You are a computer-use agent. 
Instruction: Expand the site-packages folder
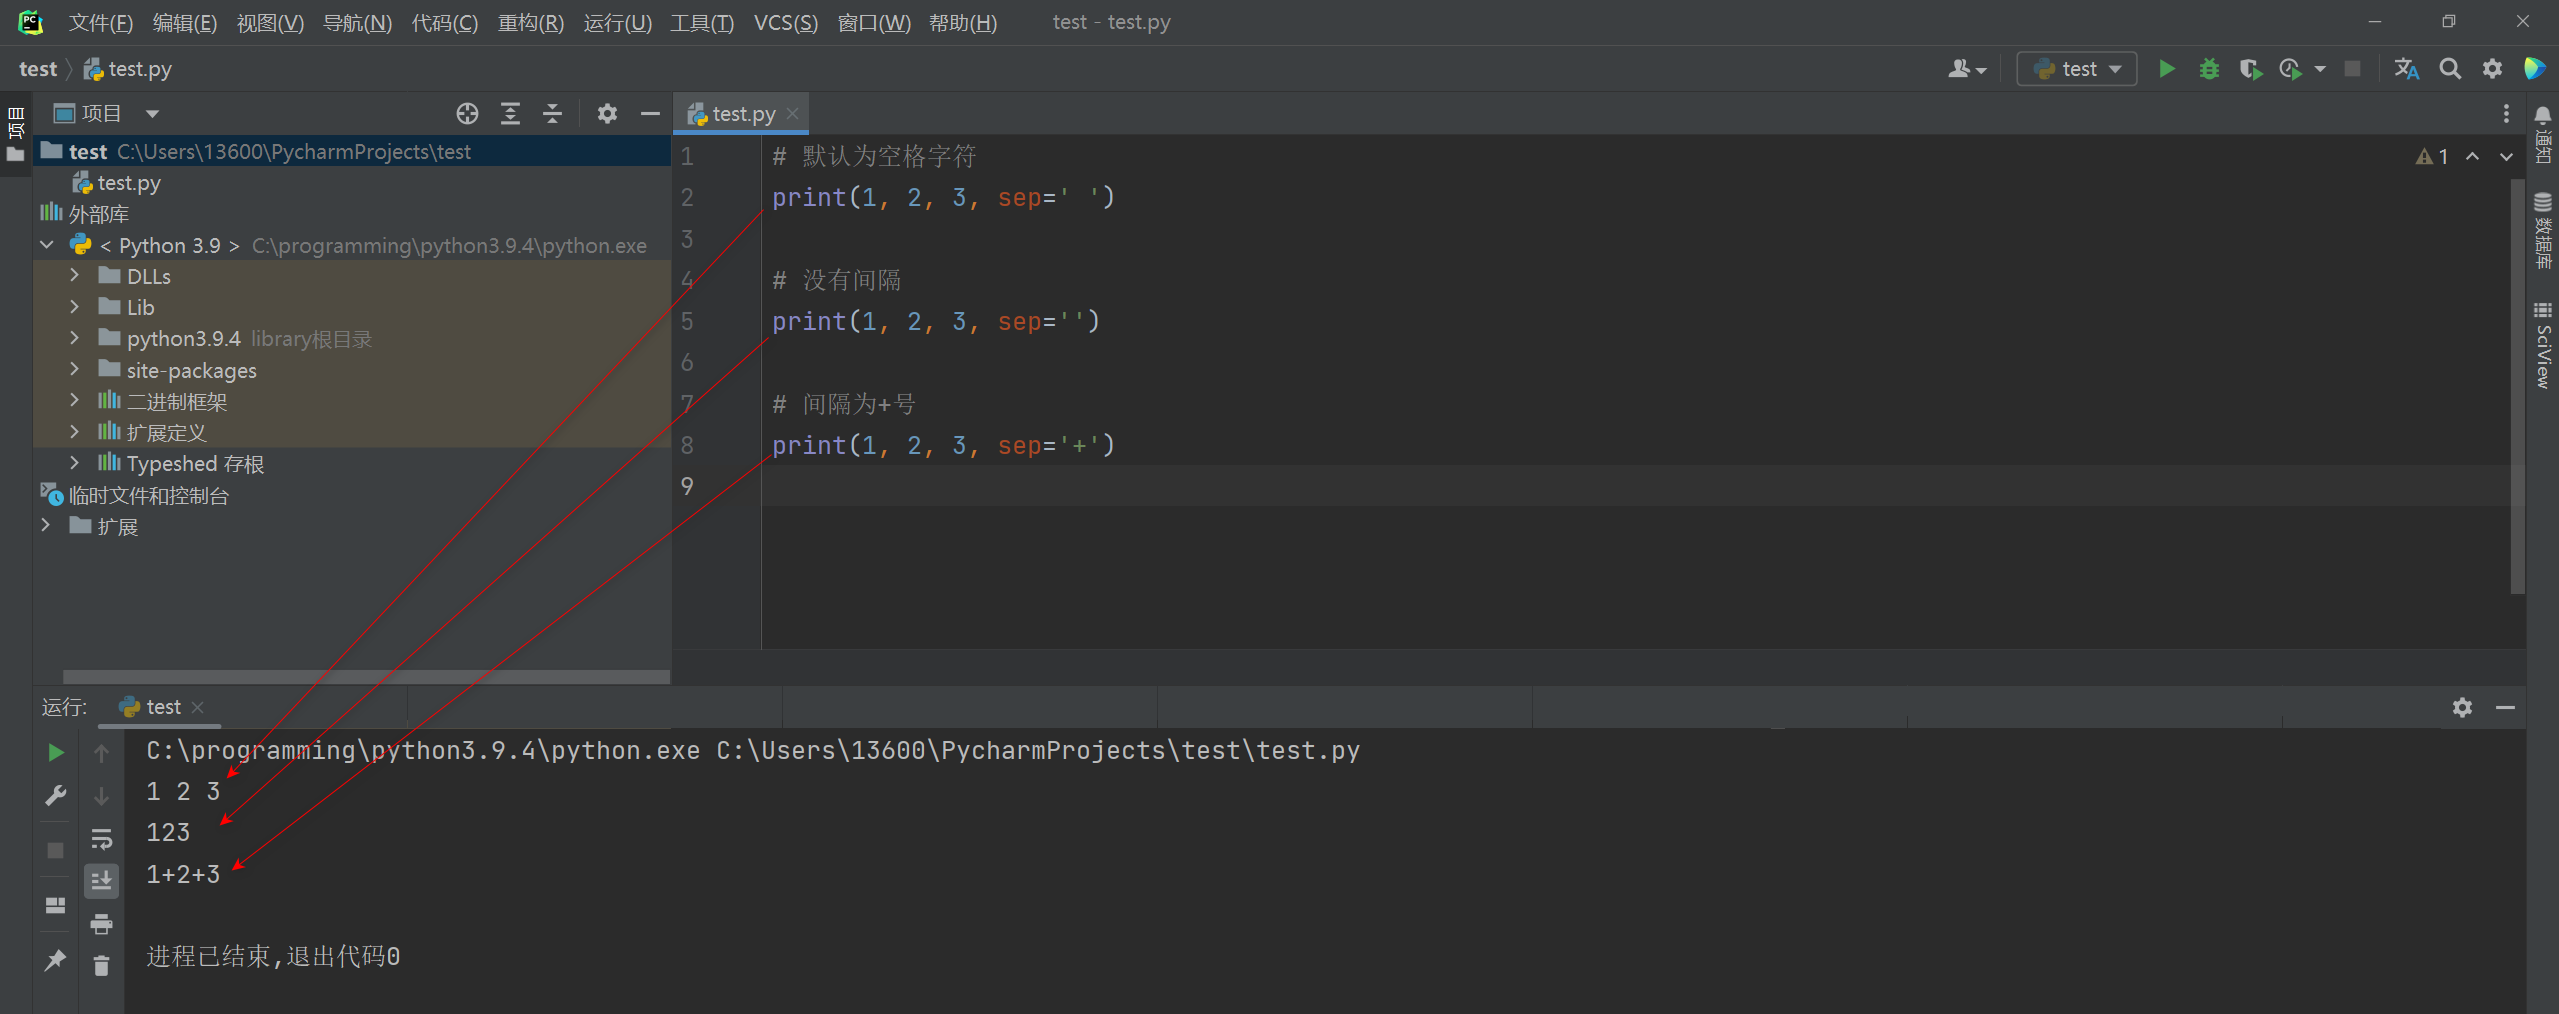tap(75, 370)
